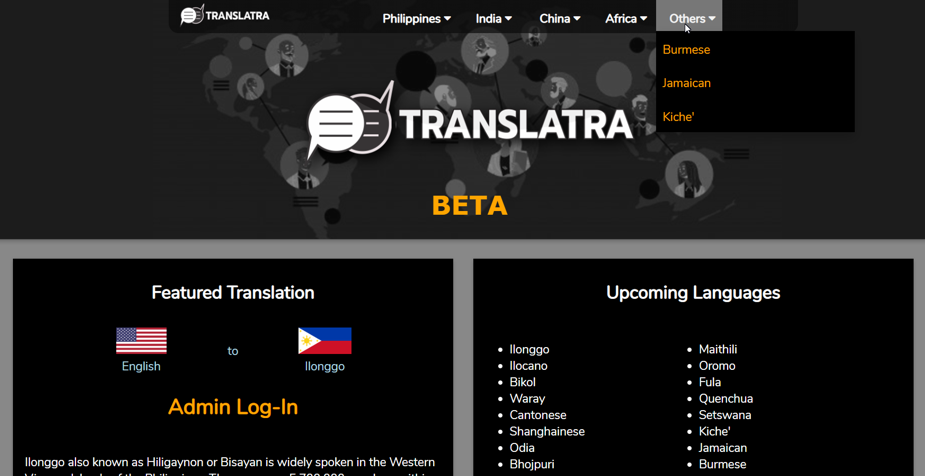Select Burmese from the Others menu
The height and width of the screenshot is (476, 925).
pos(686,50)
